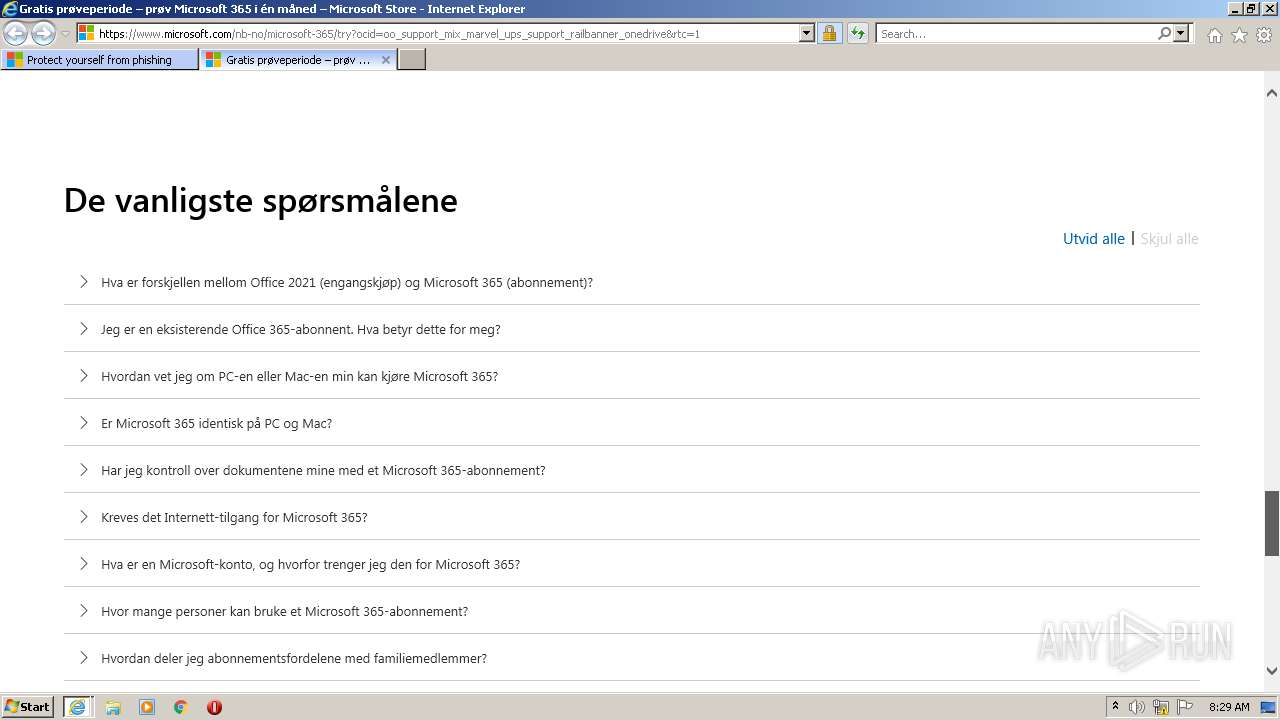The image size is (1280, 720).
Task: Open the file explorer taskbar icon
Action: (113, 707)
